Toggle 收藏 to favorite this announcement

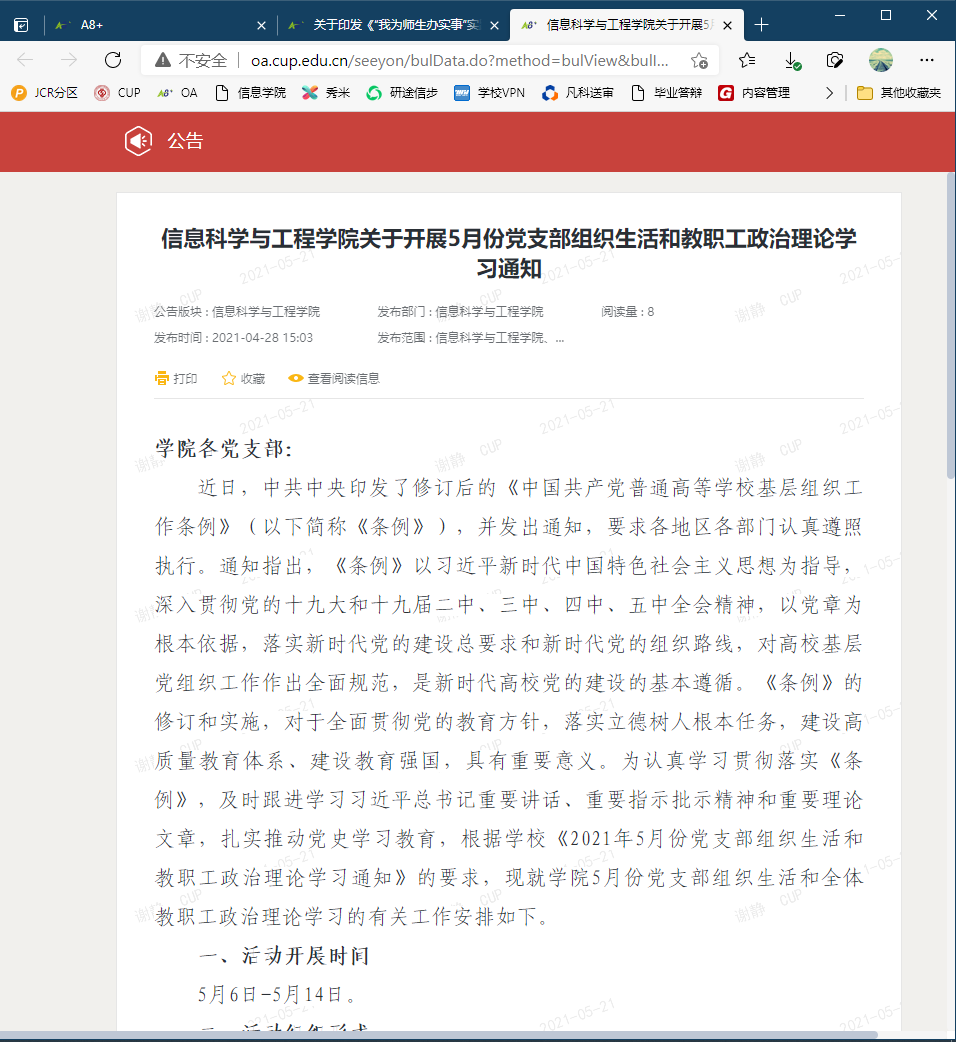click(241, 378)
